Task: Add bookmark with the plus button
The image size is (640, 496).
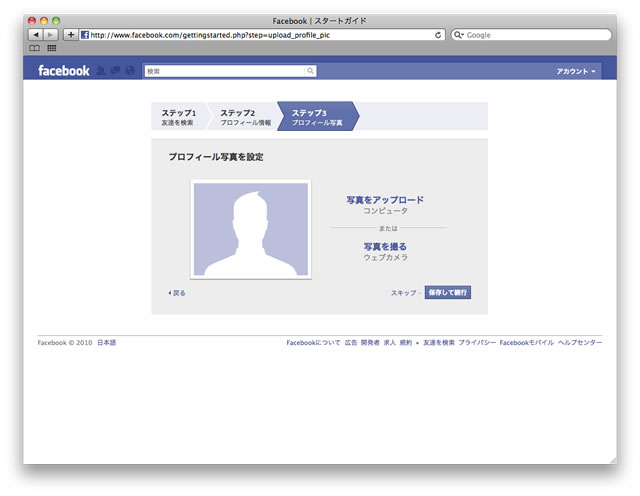Action: [71, 35]
